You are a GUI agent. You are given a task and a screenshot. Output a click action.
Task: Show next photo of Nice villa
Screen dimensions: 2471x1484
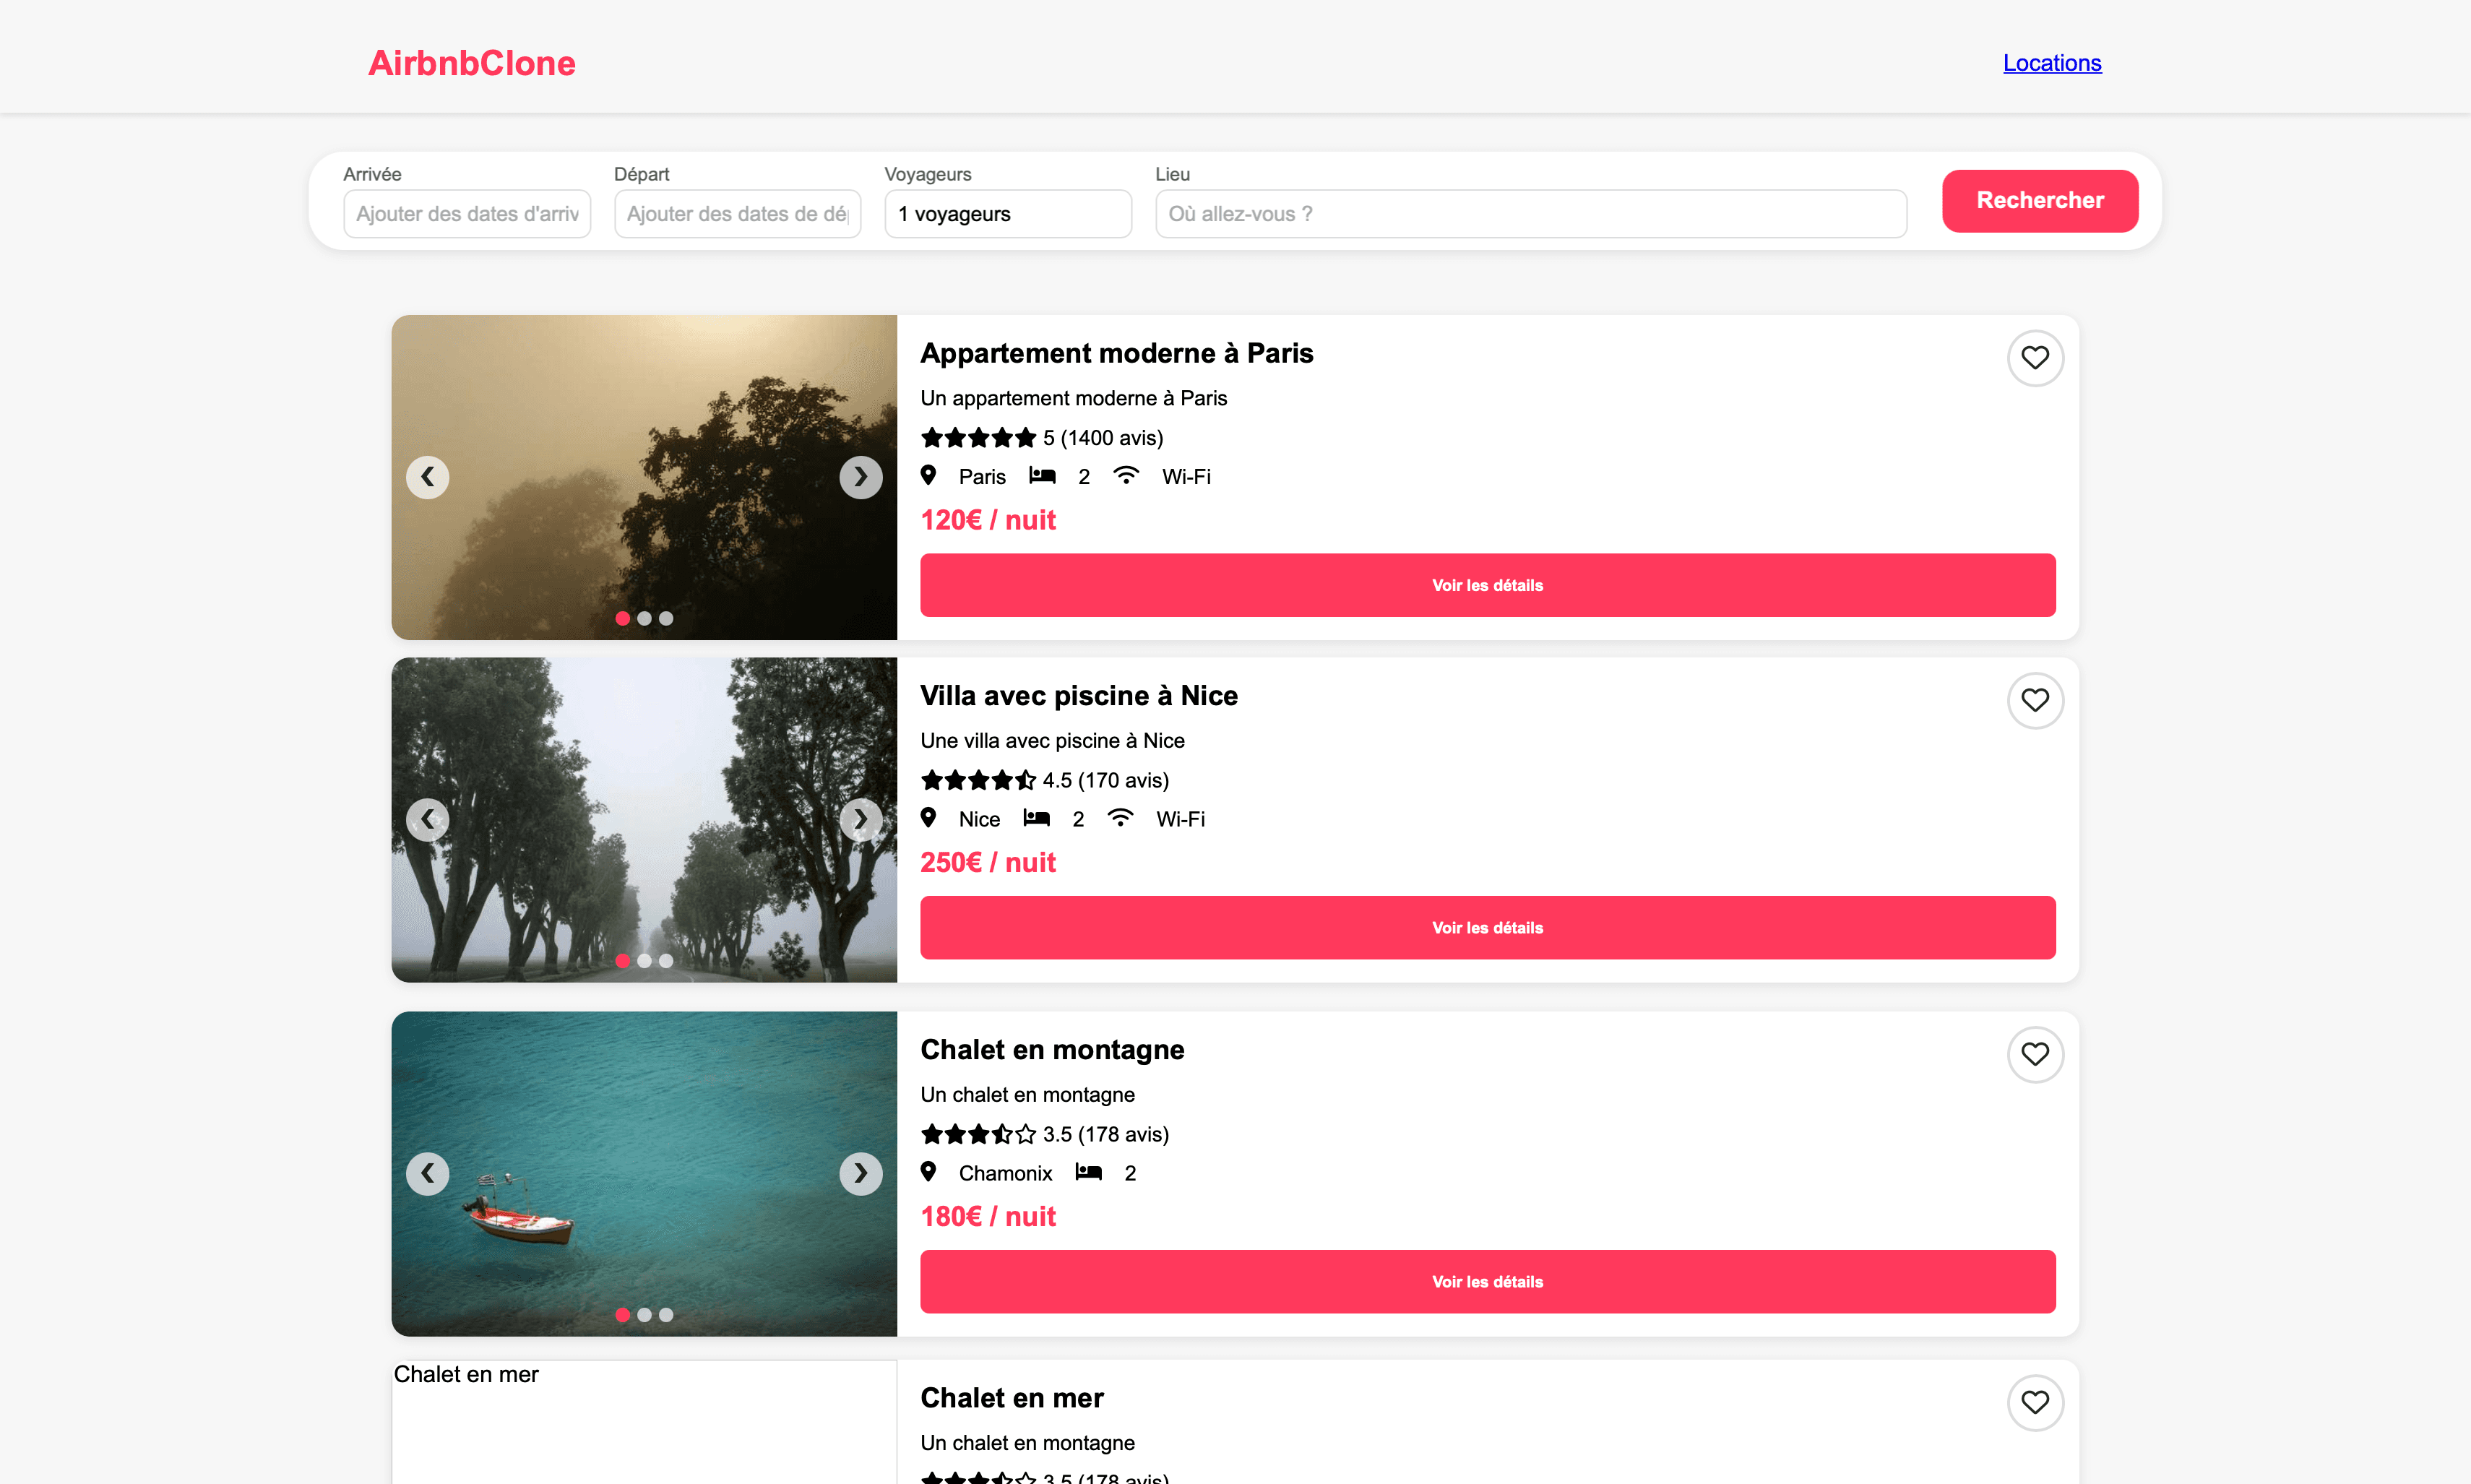860,819
